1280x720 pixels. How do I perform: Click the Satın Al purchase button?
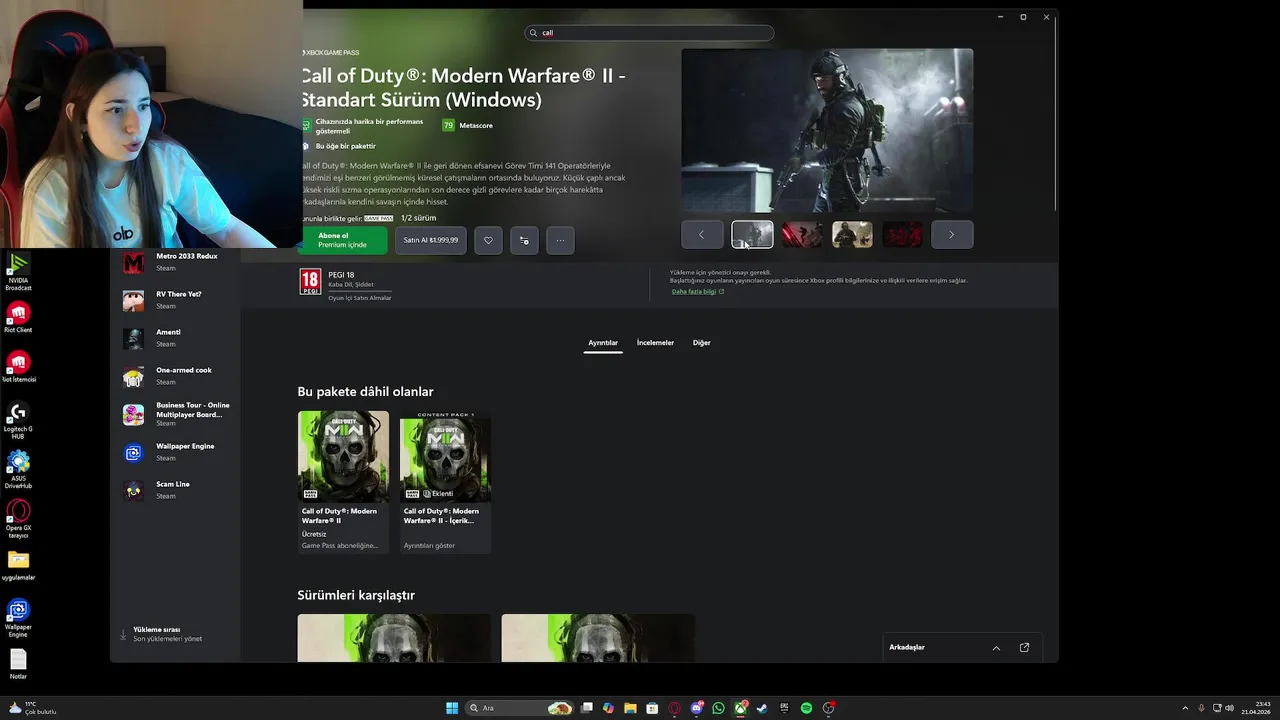coord(431,240)
